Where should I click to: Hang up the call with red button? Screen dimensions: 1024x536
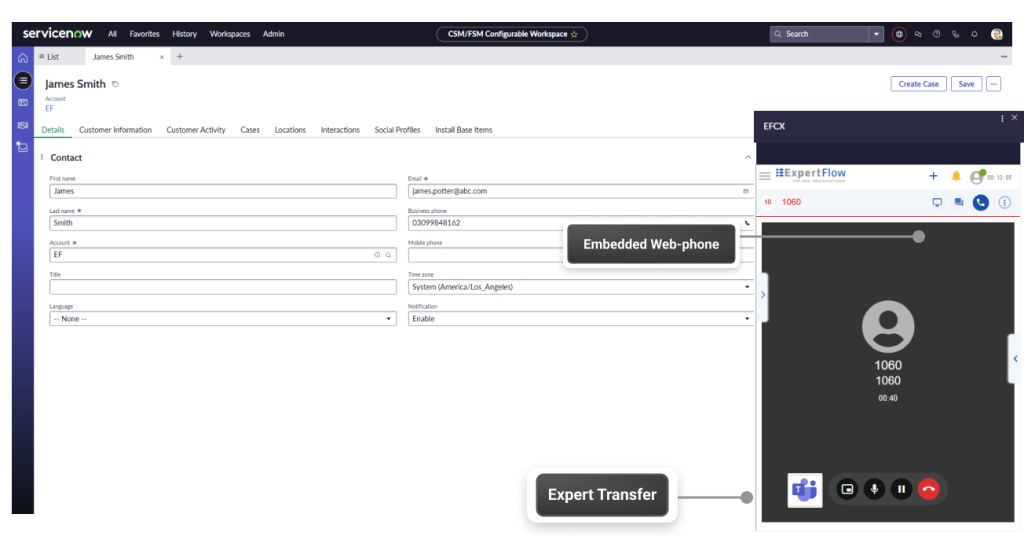pyautogui.click(x=929, y=489)
